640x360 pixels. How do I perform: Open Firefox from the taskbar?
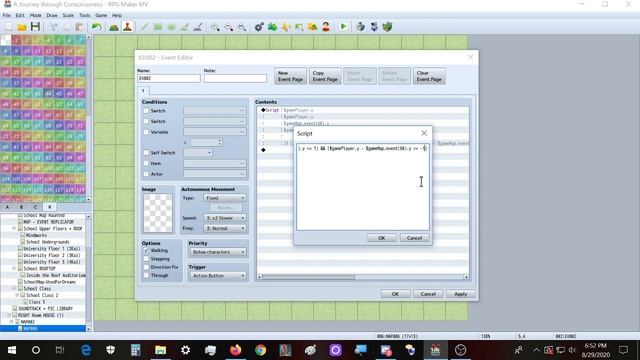236,350
